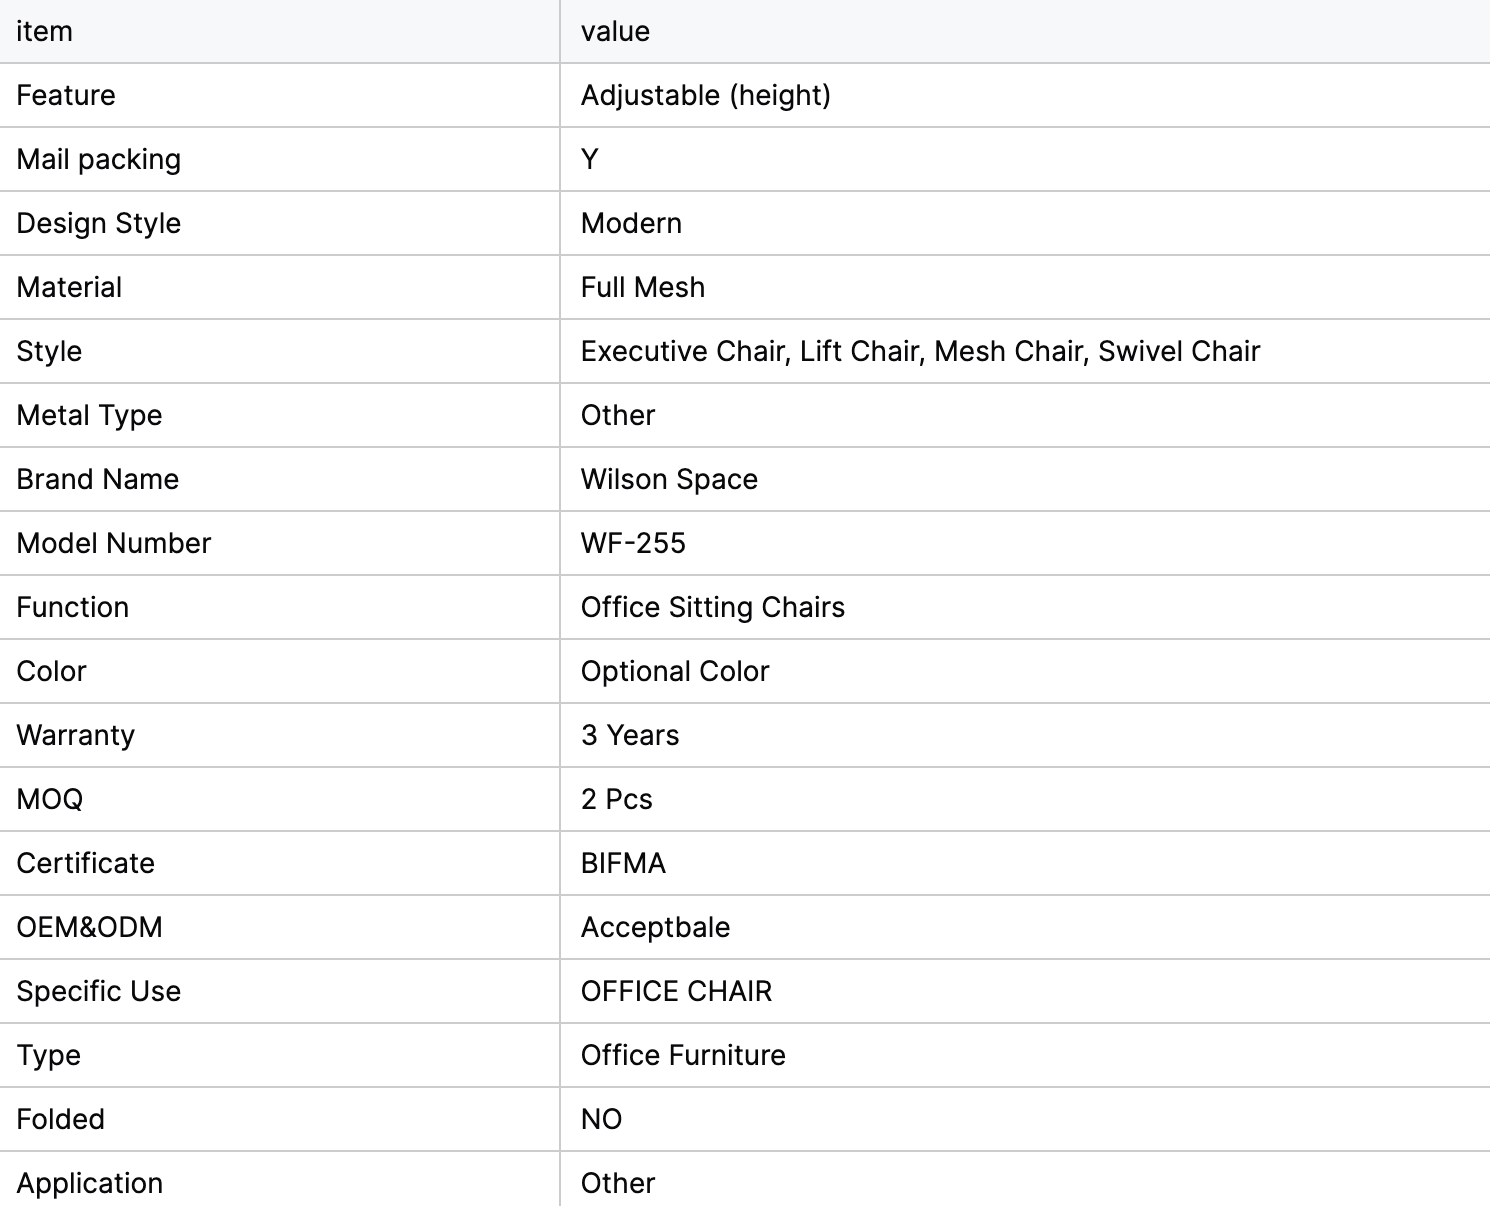
Task: Click the 'Office Sitting Chairs' function value
Action: coord(712,607)
